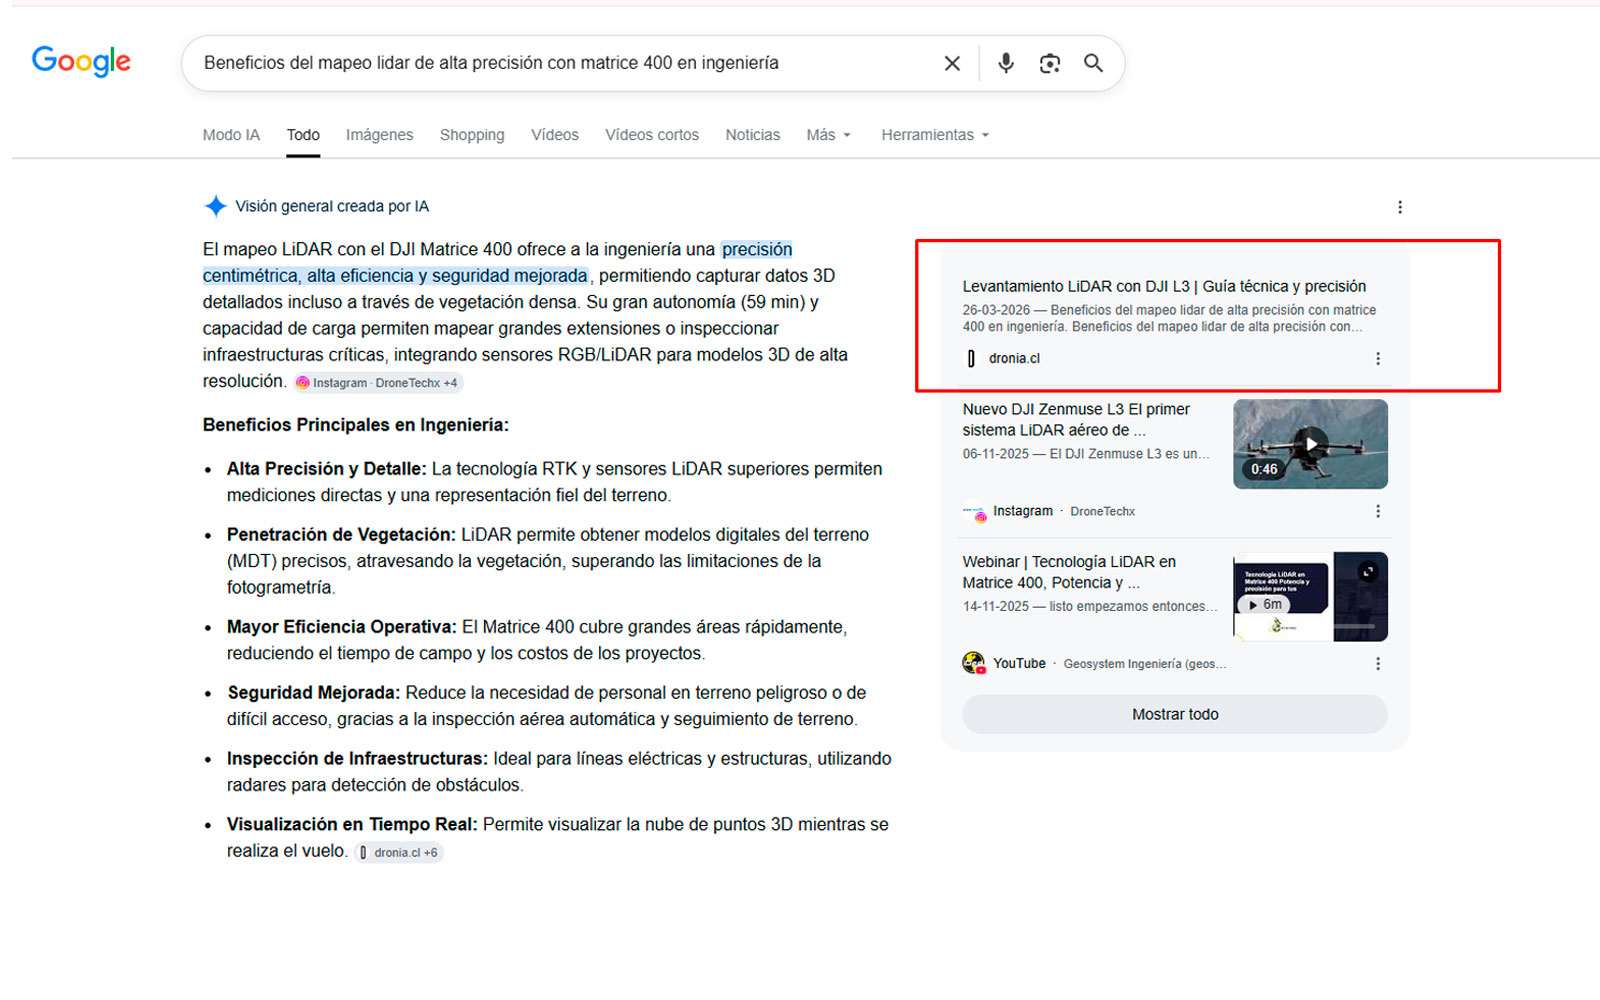Go to the Shopping tab
The height and width of the screenshot is (1000, 1600).
pyautogui.click(x=472, y=135)
